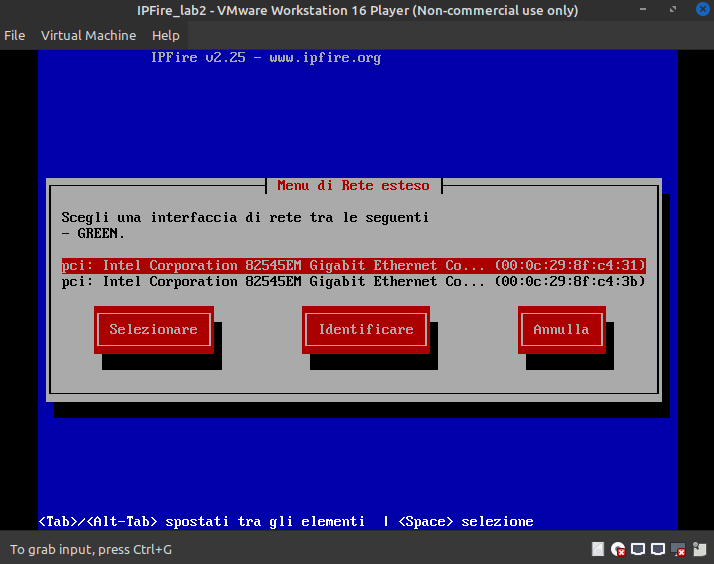The height and width of the screenshot is (564, 714).
Task: Open the Help menu
Action: [166, 36]
